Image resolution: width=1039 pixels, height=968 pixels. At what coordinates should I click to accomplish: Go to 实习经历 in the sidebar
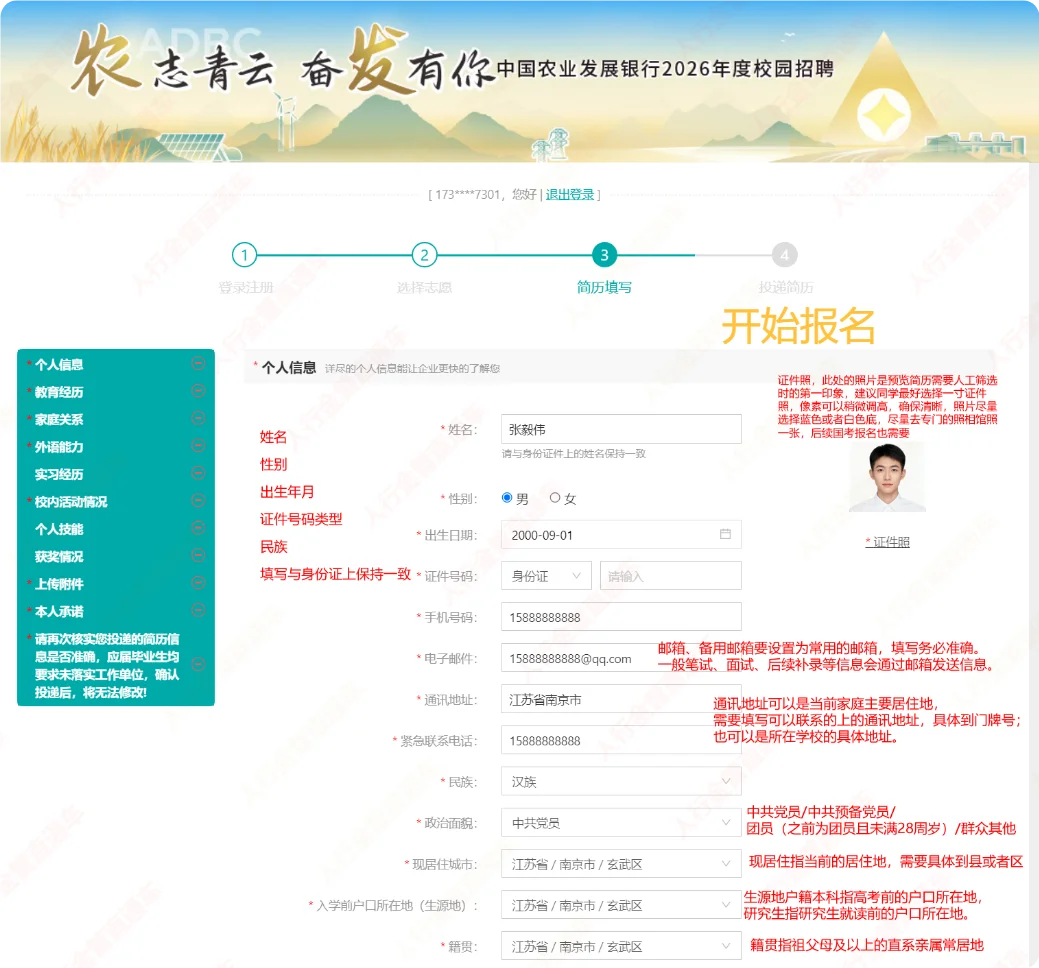point(59,474)
